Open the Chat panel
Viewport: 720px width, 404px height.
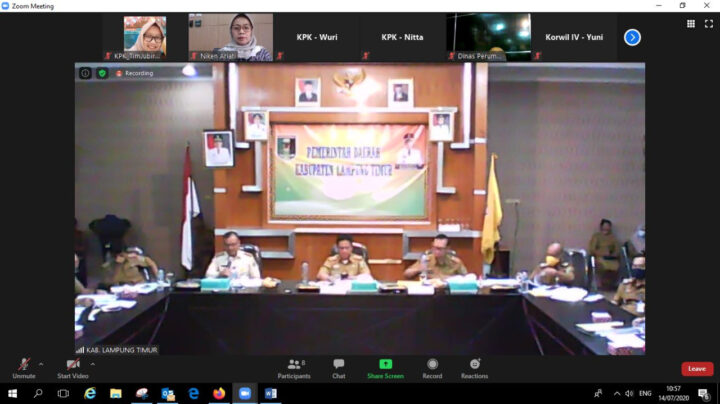pos(339,366)
